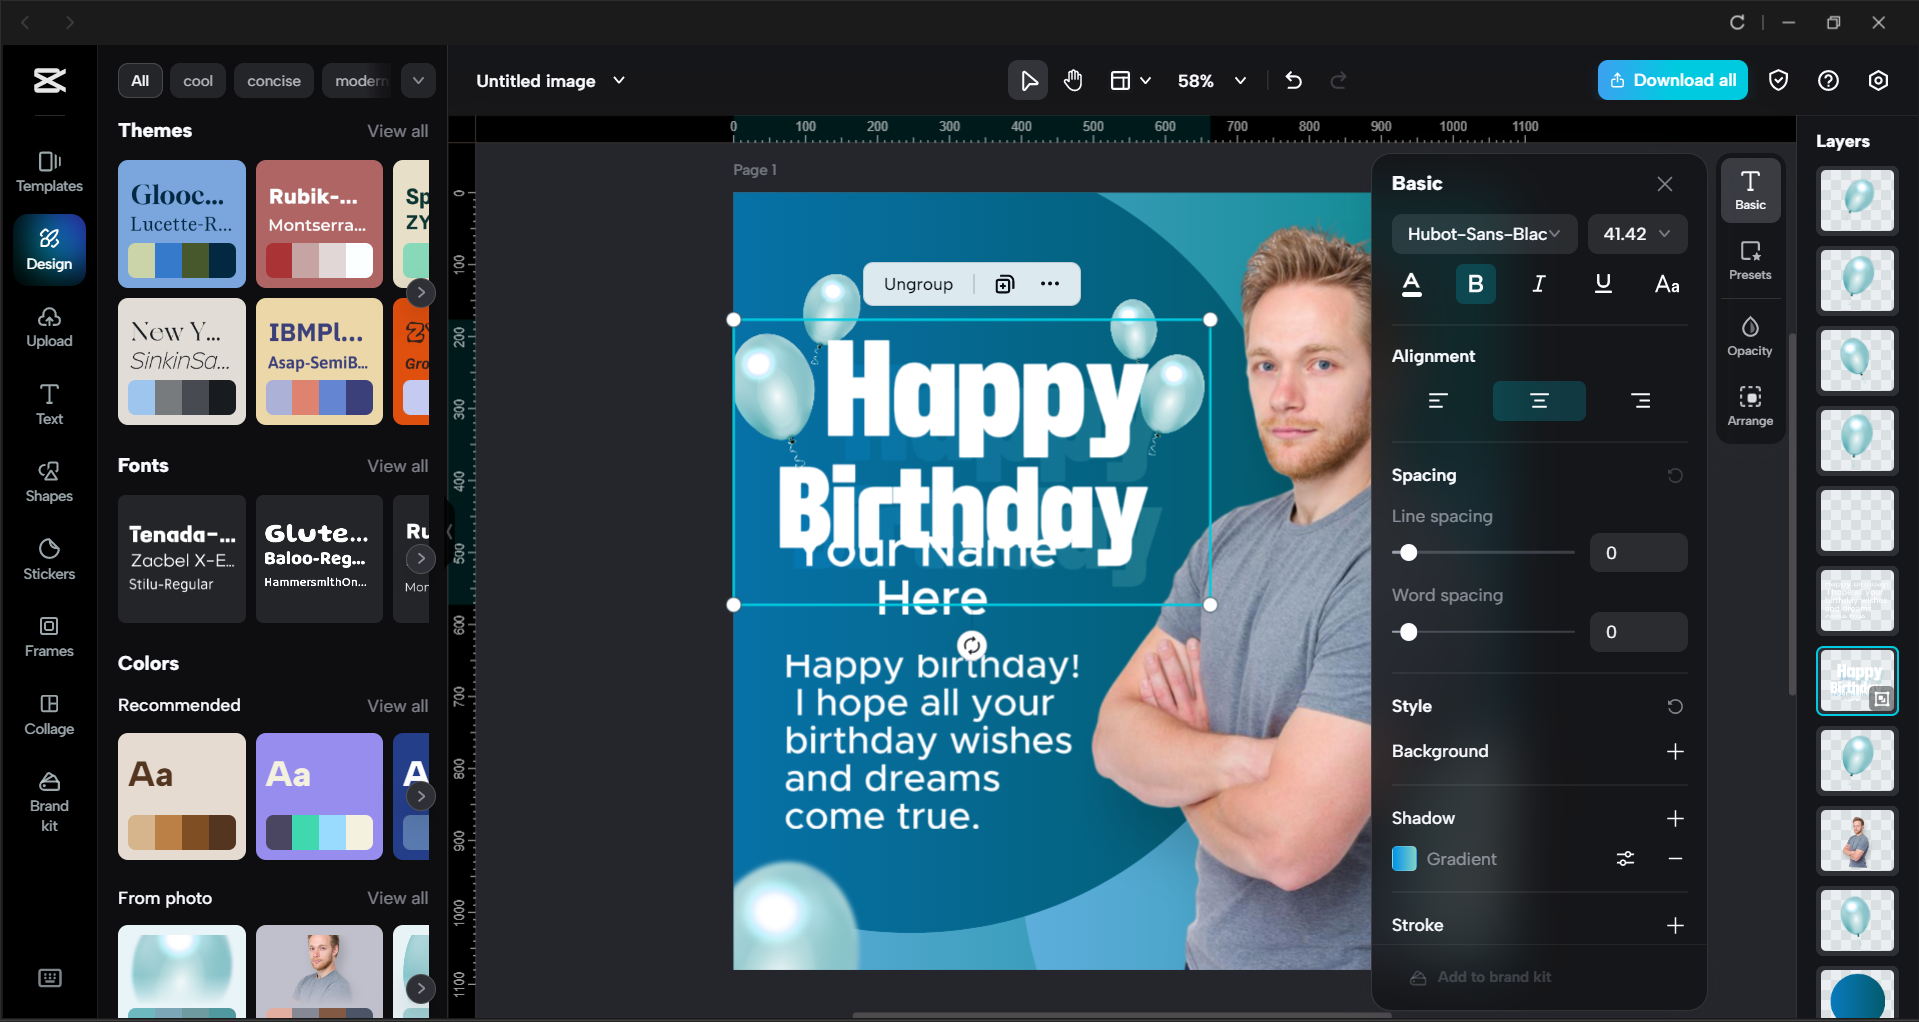Open the Arrange panel
Image resolution: width=1919 pixels, height=1022 pixels.
[1749, 406]
